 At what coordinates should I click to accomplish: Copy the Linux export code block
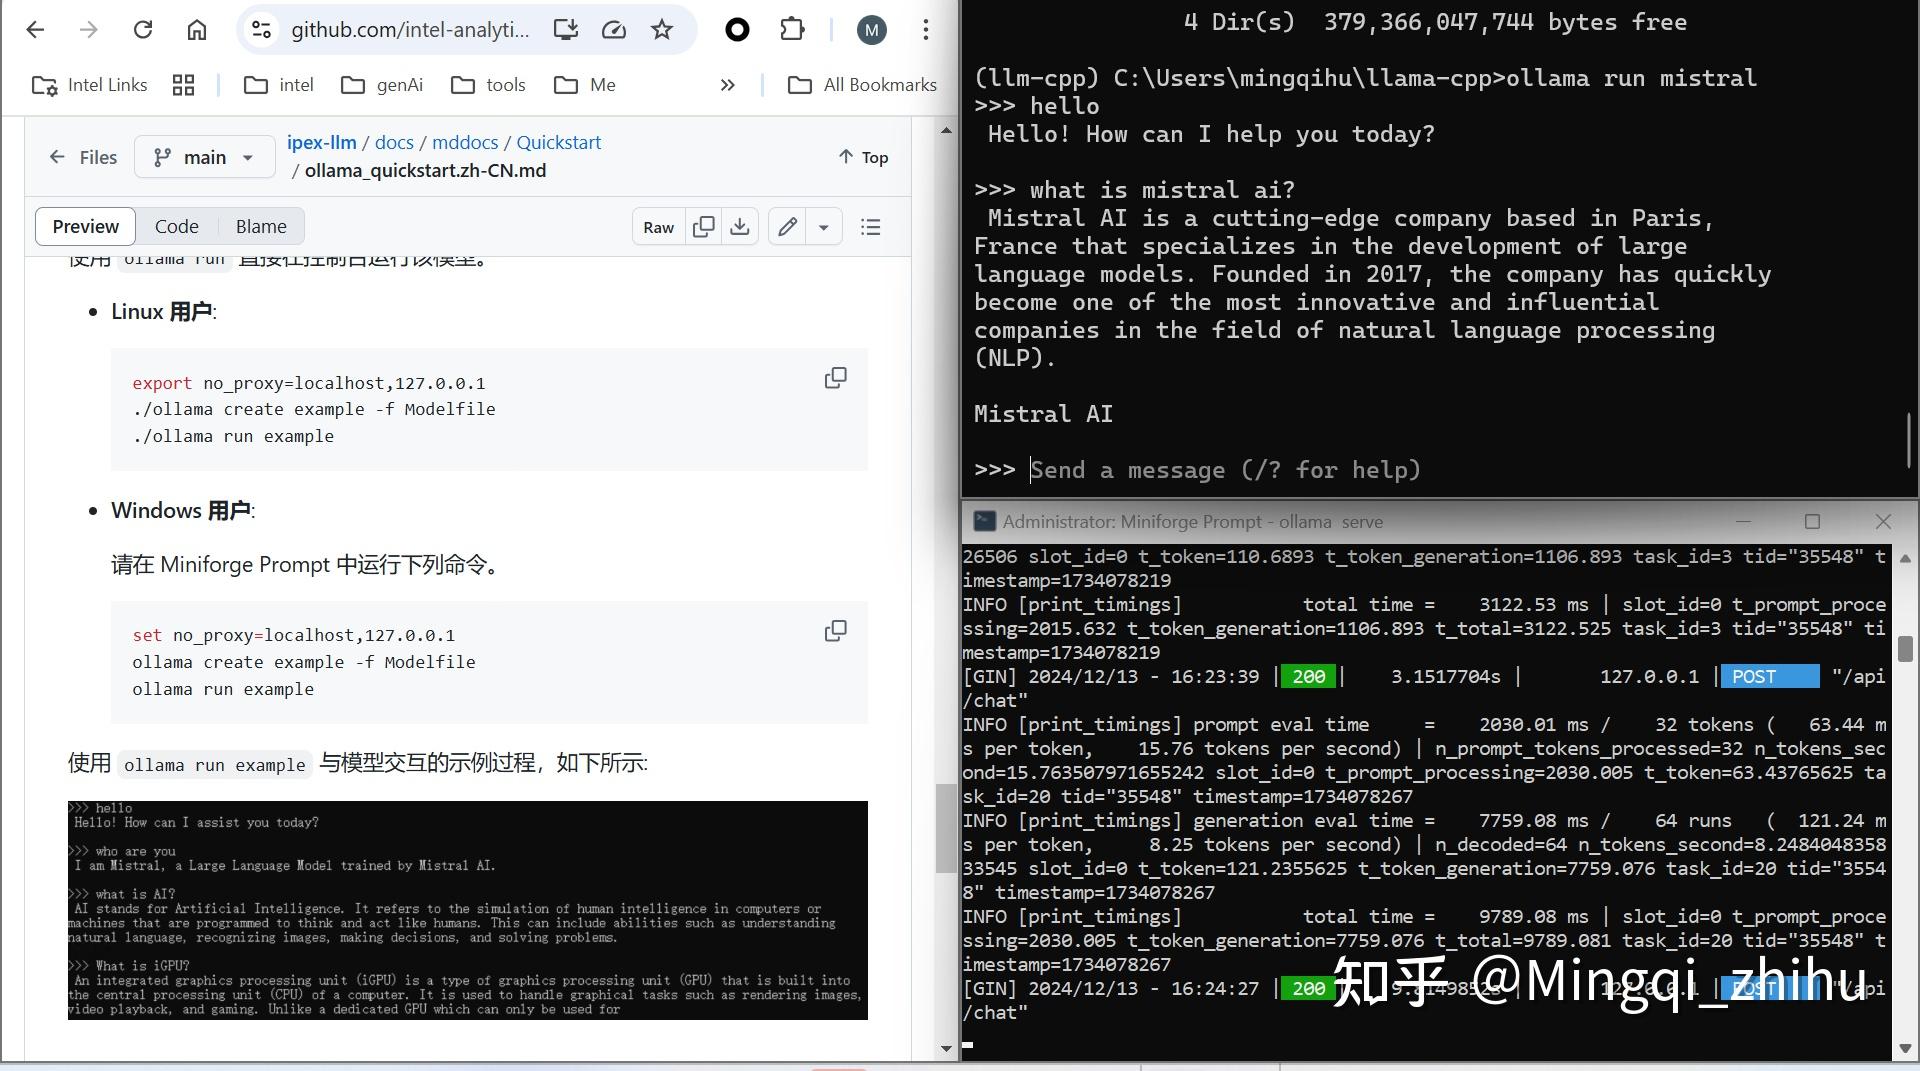tap(835, 377)
